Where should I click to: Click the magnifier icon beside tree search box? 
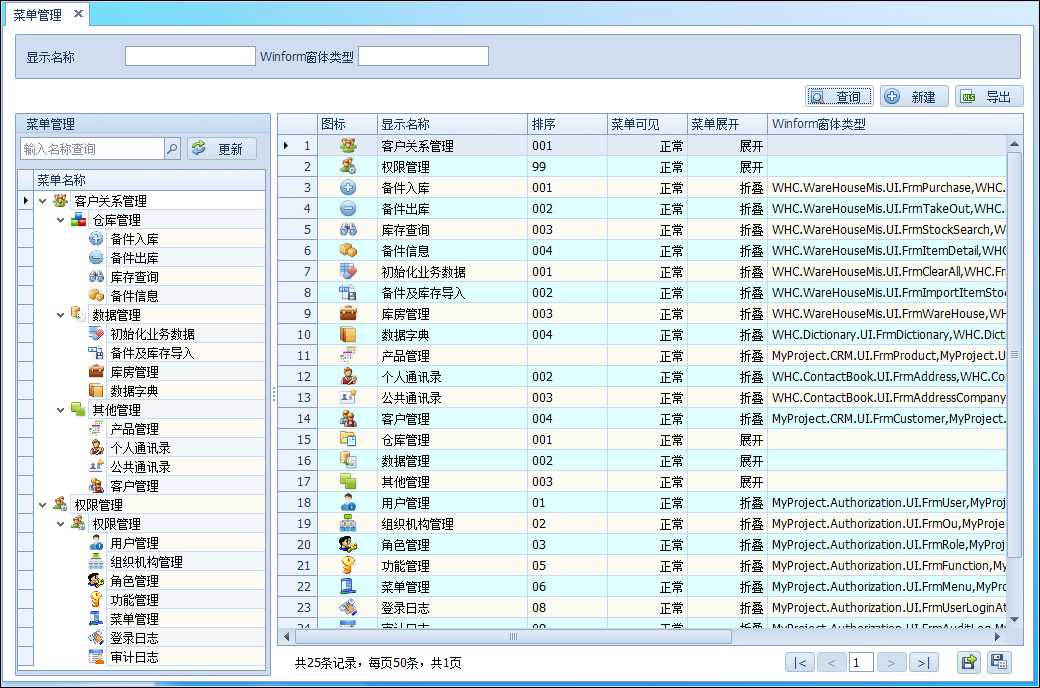pos(172,149)
